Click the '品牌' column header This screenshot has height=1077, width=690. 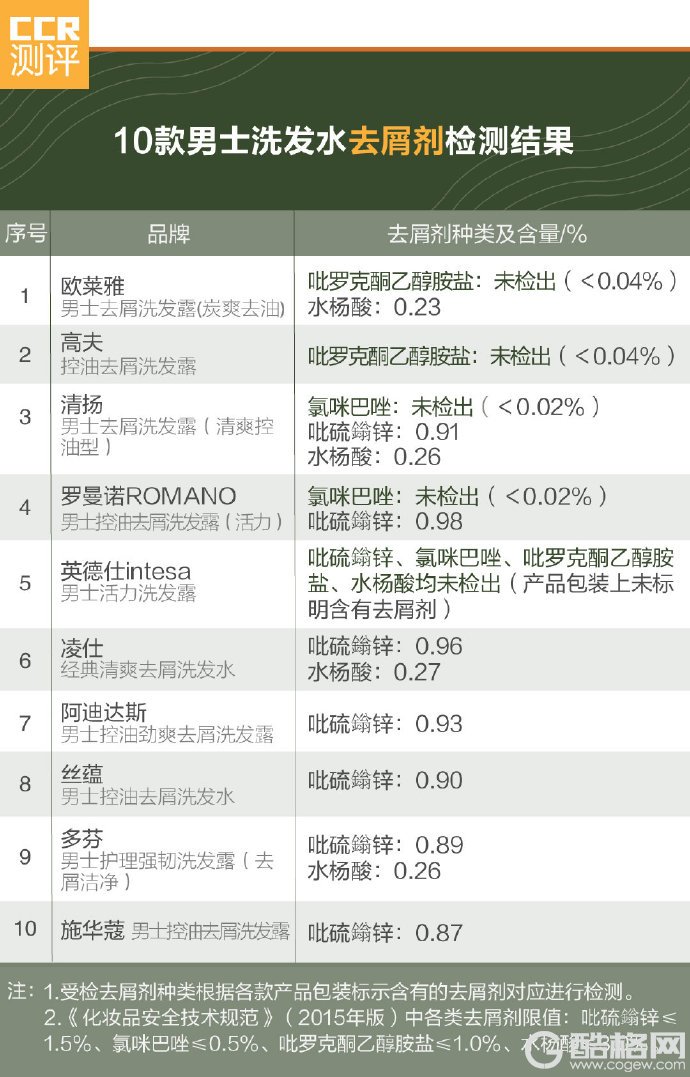click(x=169, y=234)
